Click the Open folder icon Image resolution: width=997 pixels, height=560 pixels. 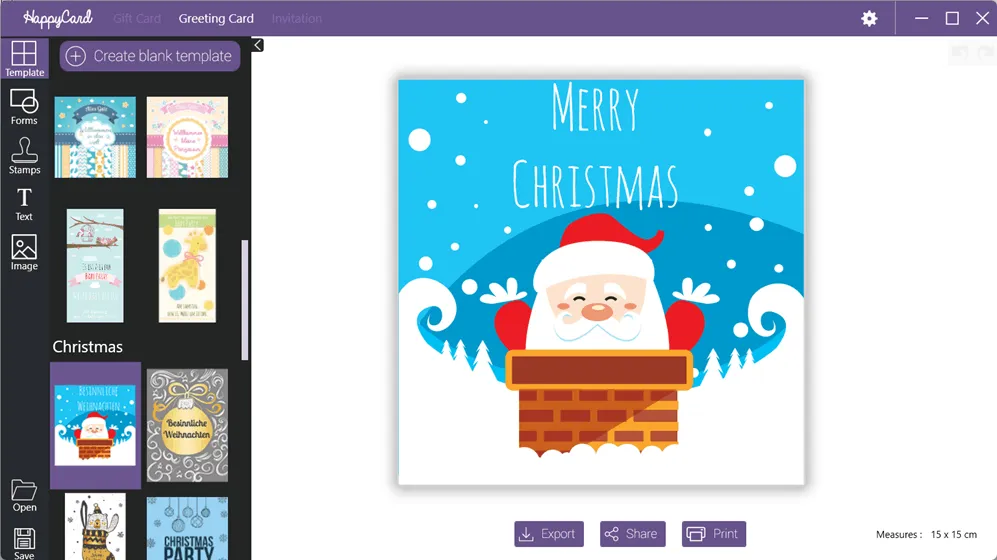(24, 496)
